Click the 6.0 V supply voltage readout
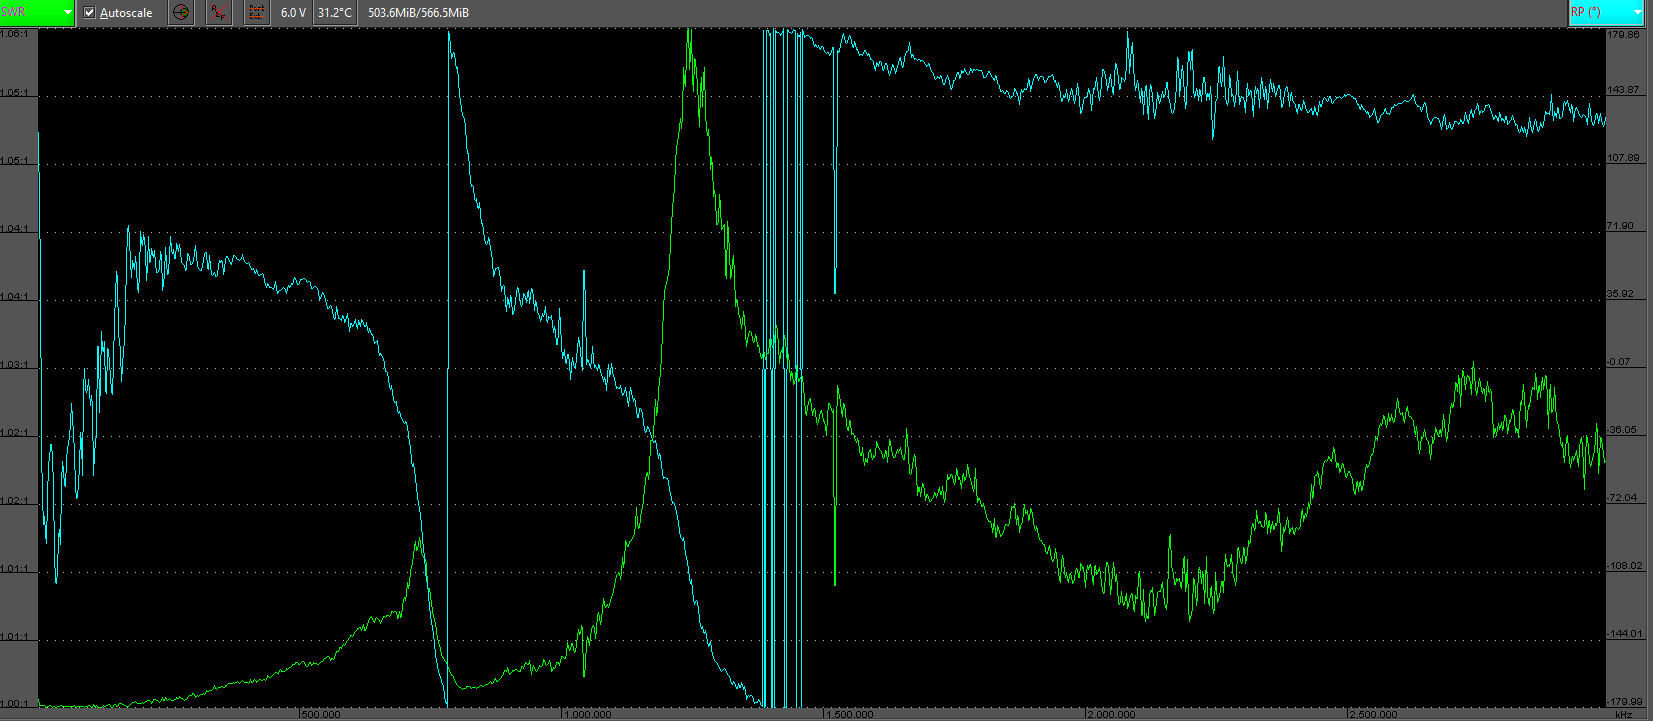The image size is (1653, 721). point(293,13)
